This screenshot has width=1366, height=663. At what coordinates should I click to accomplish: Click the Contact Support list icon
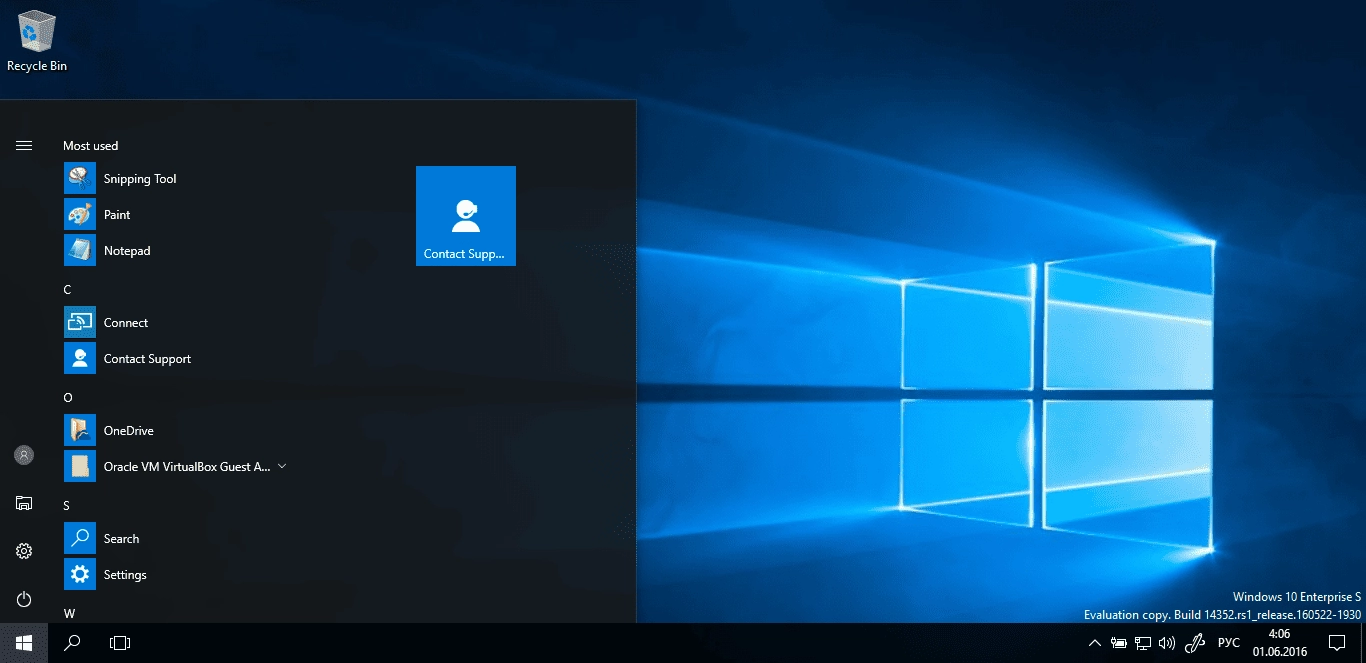tap(80, 359)
